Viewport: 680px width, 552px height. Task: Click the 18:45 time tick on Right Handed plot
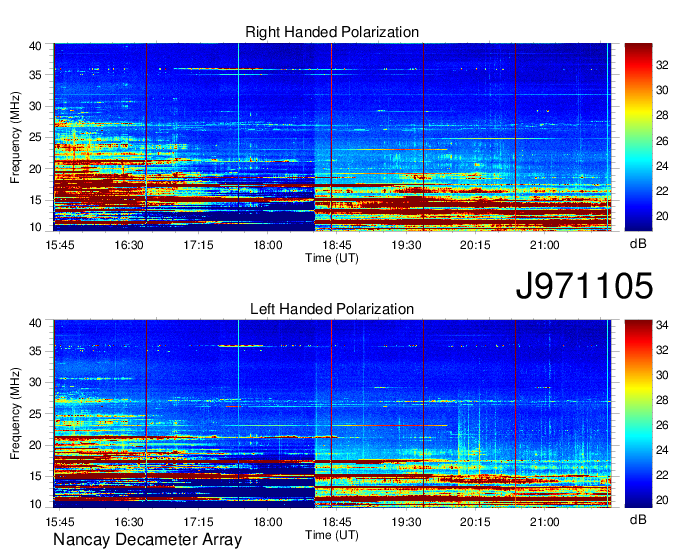pyautogui.click(x=337, y=245)
